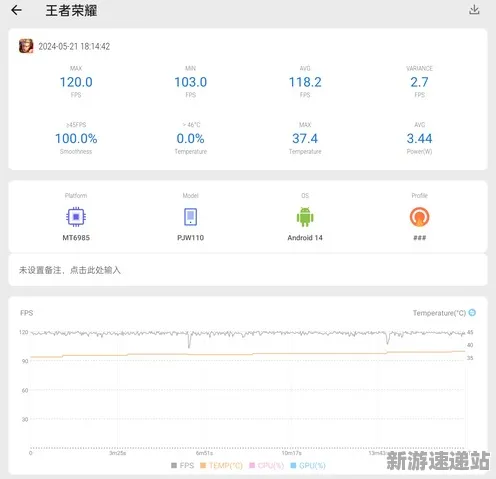The width and height of the screenshot is (496, 479).
Task: Tap the AVG FPS value 118.2
Action: pos(305,82)
